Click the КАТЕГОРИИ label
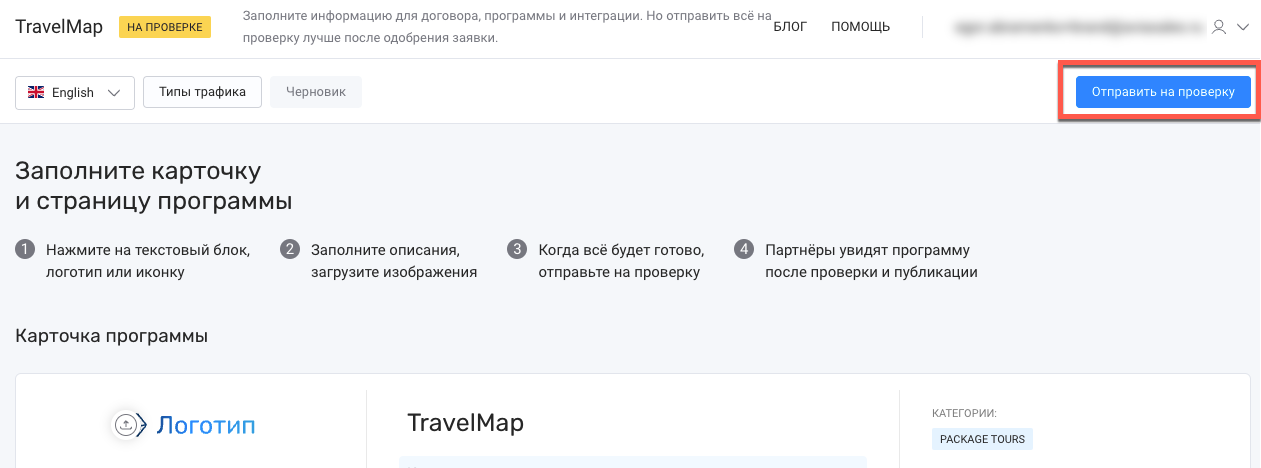This screenshot has width=1261, height=468. coord(965,412)
